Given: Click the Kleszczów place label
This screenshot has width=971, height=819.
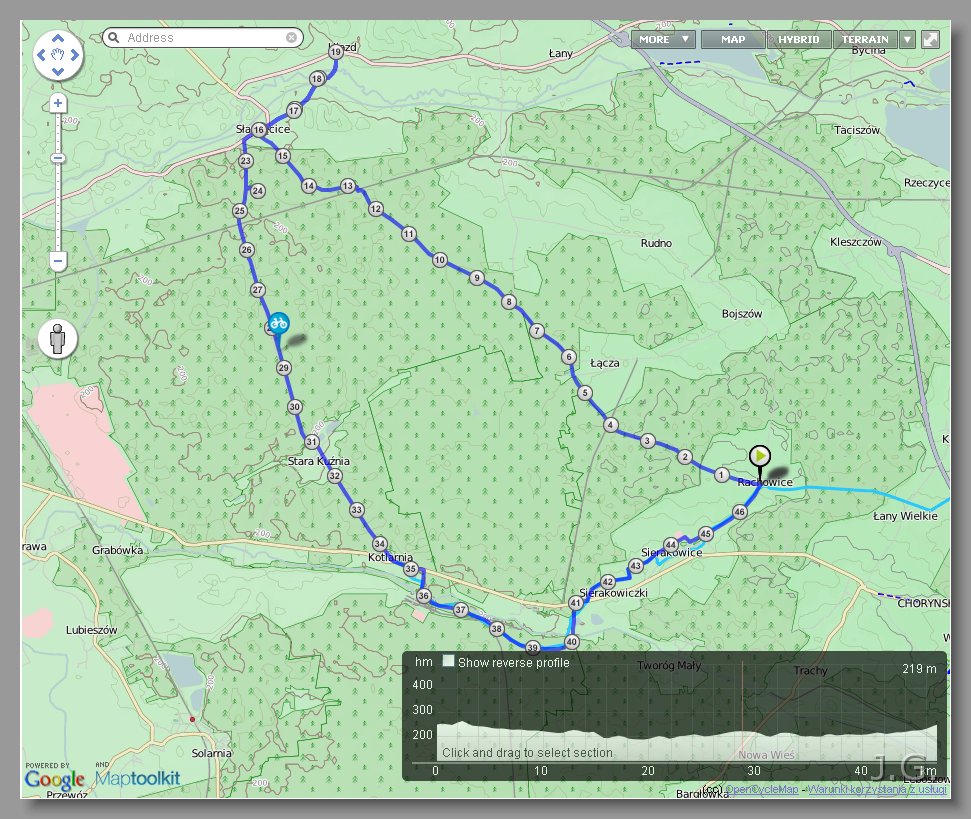Looking at the screenshot, I should coord(856,242).
